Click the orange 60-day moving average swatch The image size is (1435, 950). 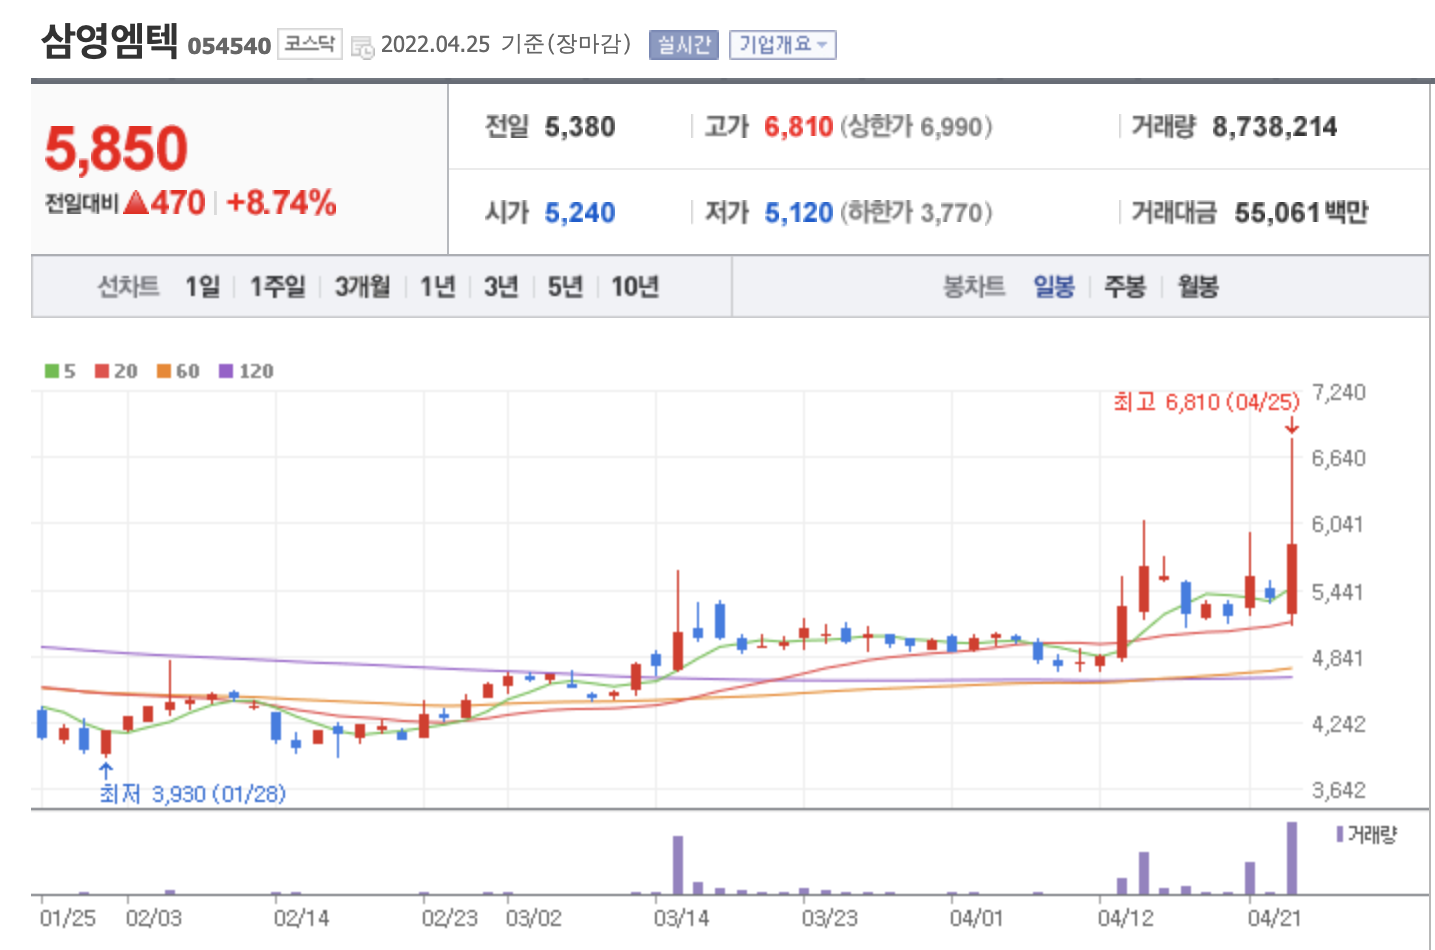pos(164,371)
